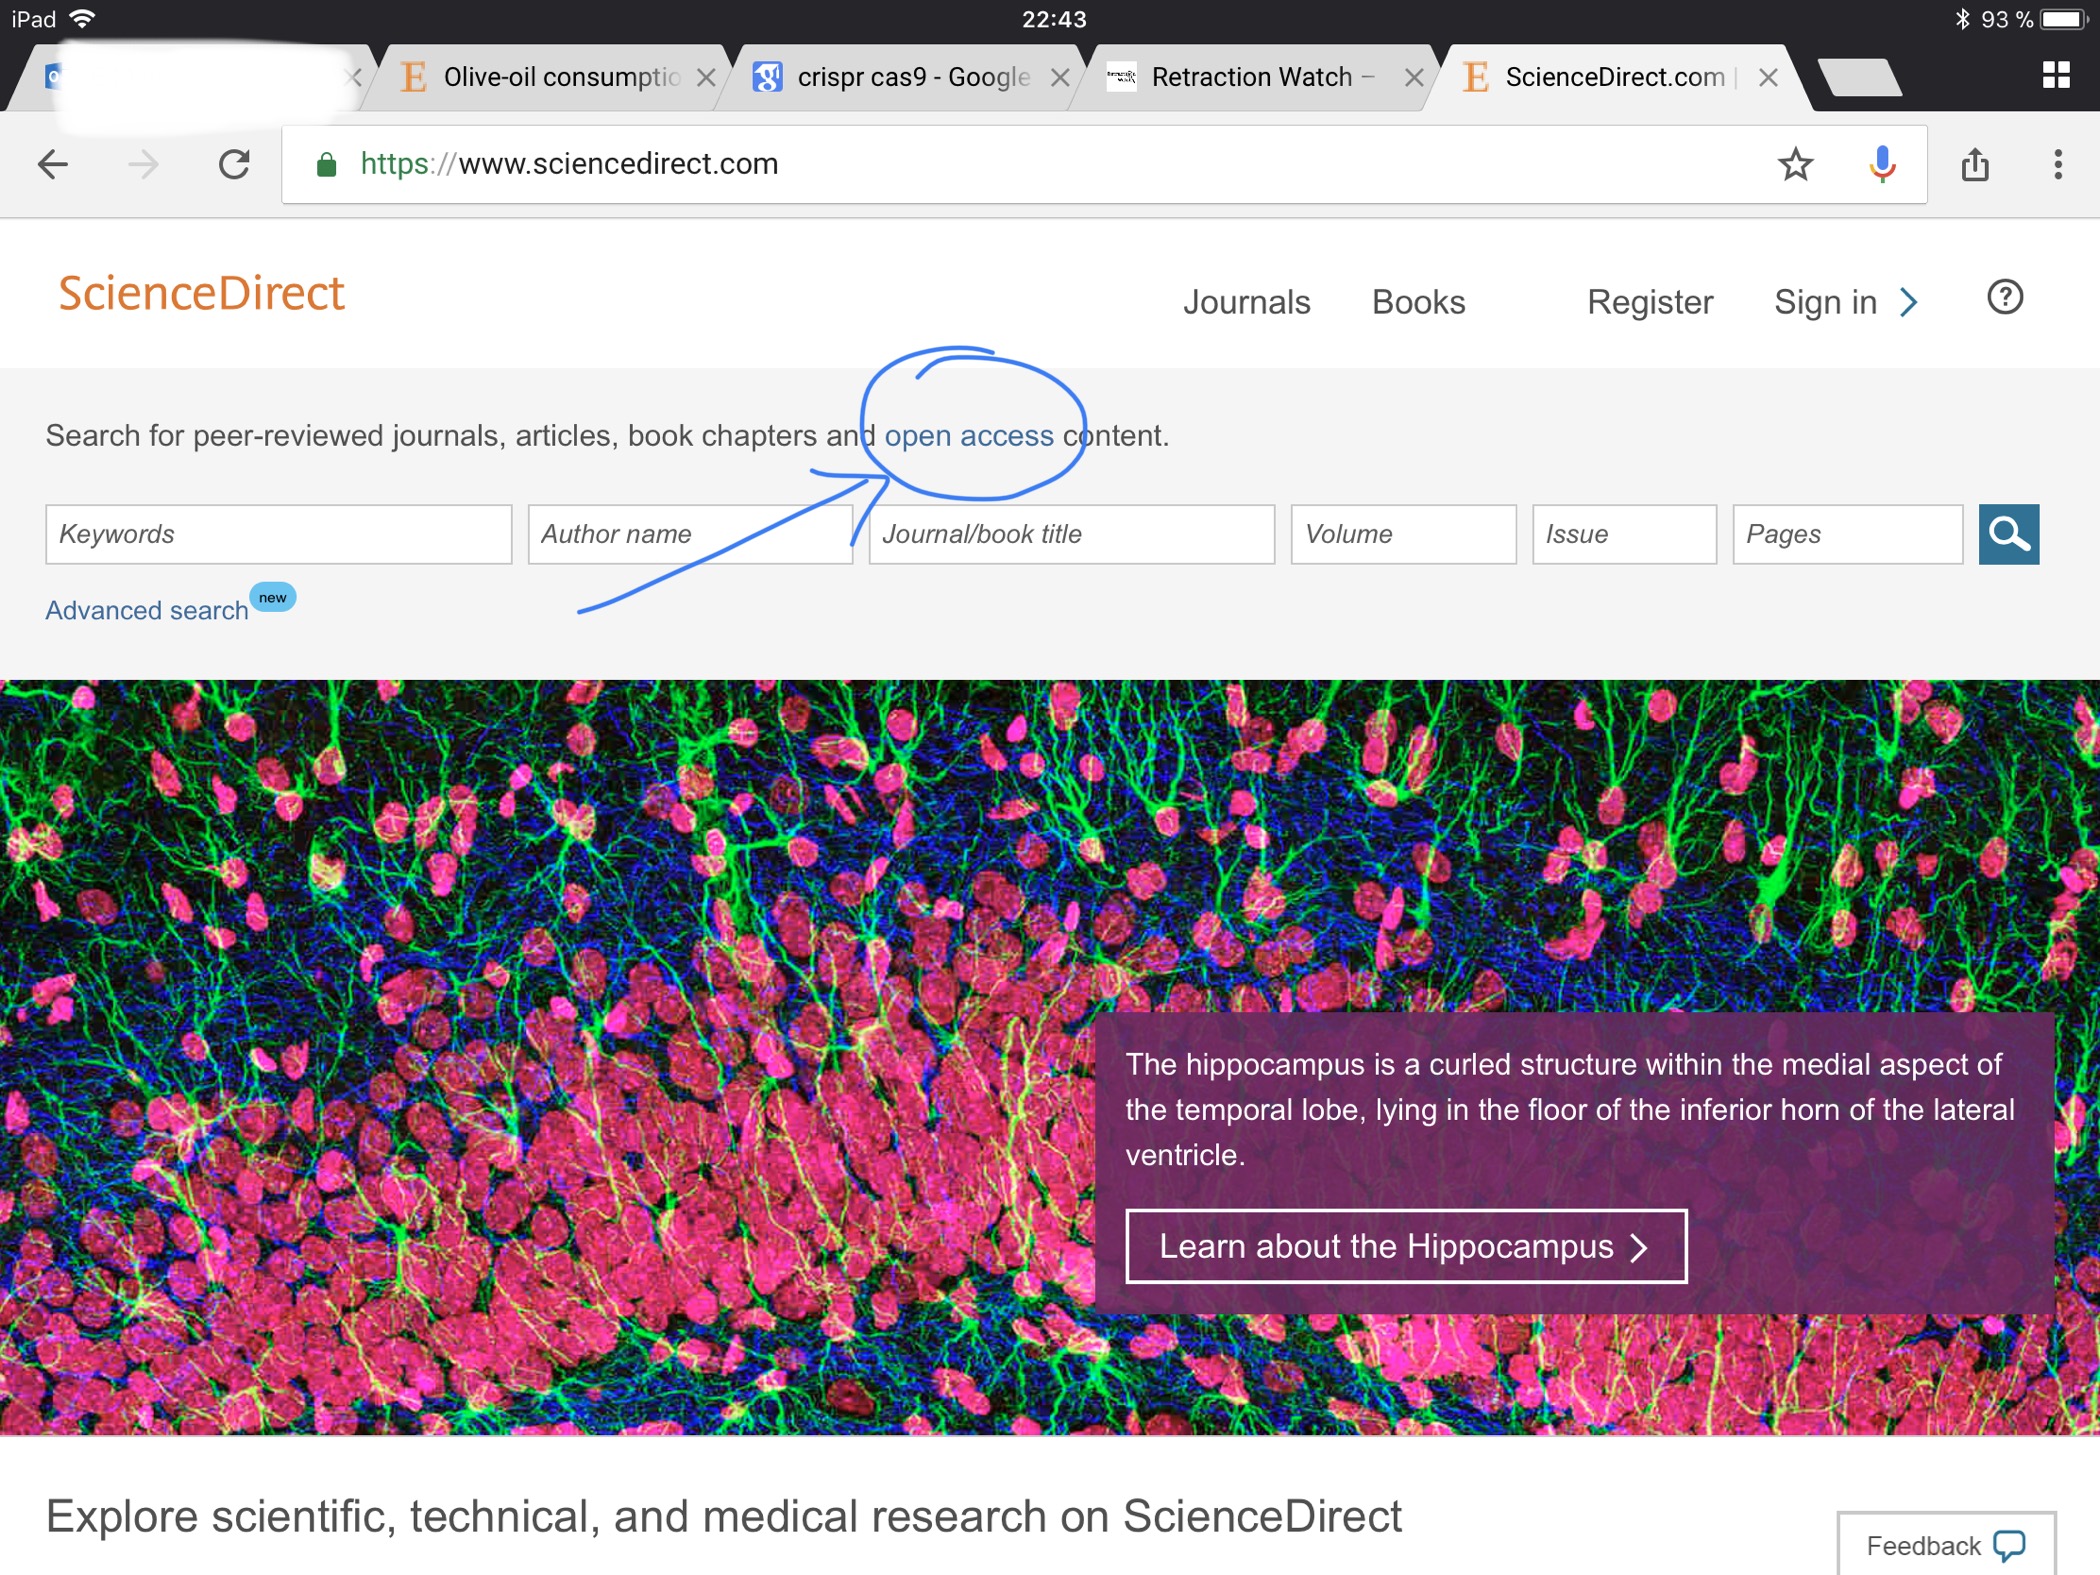The height and width of the screenshot is (1575, 2100).
Task: Click the Register link
Action: point(1649,302)
